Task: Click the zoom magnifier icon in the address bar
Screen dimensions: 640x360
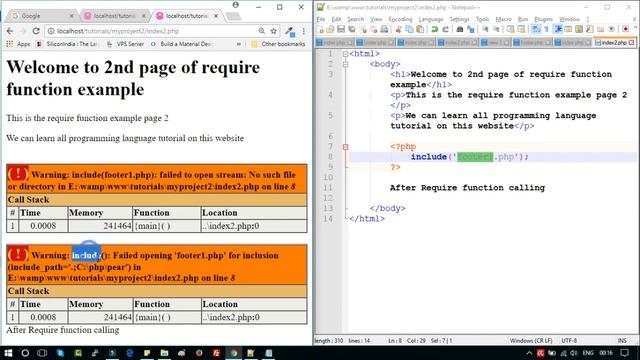Action: [x=262, y=31]
